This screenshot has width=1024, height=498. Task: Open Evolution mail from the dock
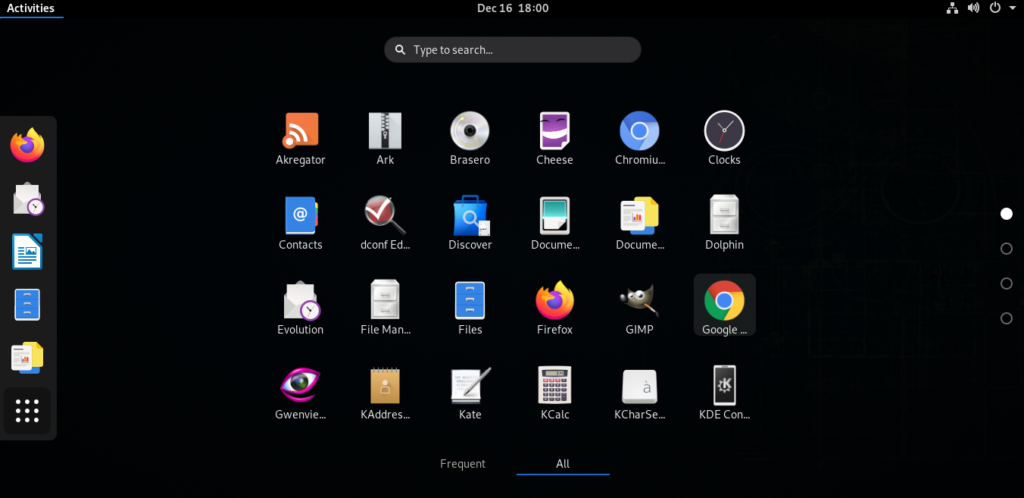point(27,198)
